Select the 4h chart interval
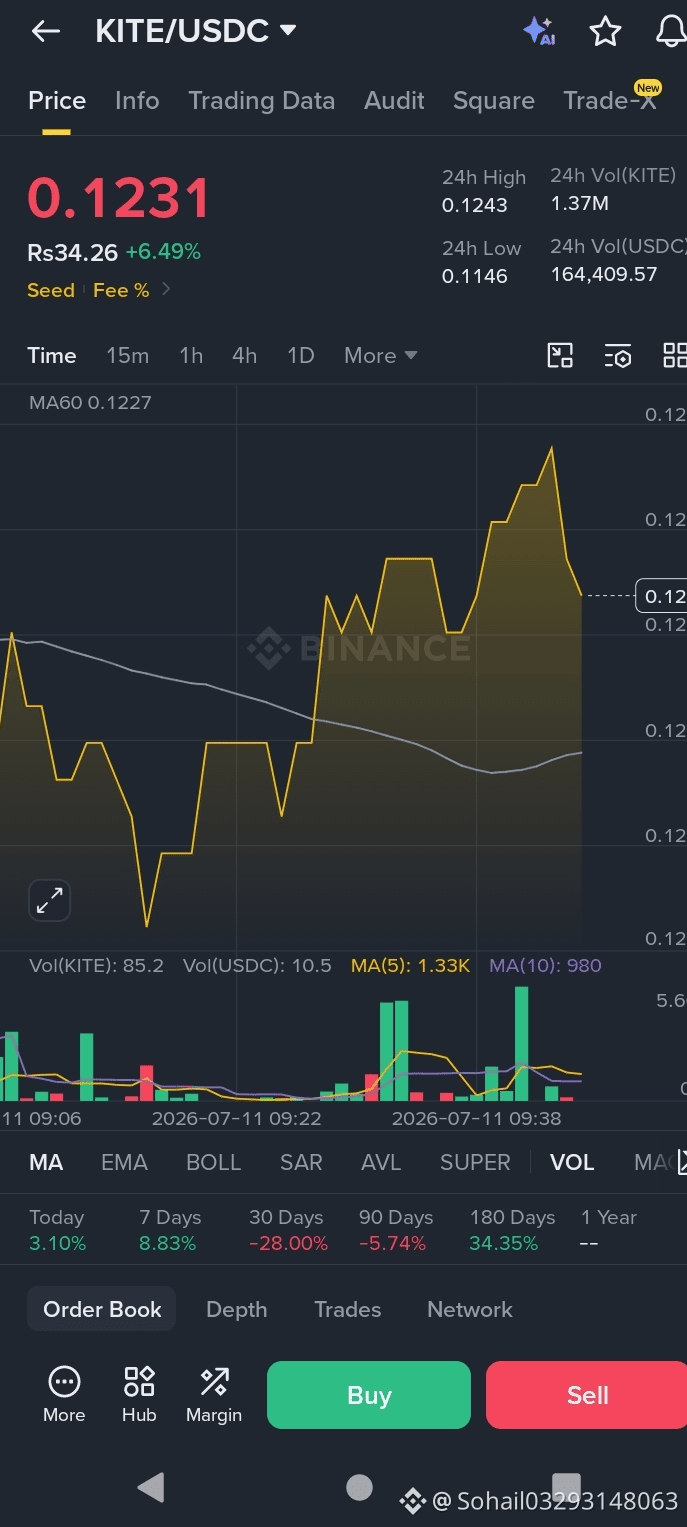687x1527 pixels. coord(244,355)
